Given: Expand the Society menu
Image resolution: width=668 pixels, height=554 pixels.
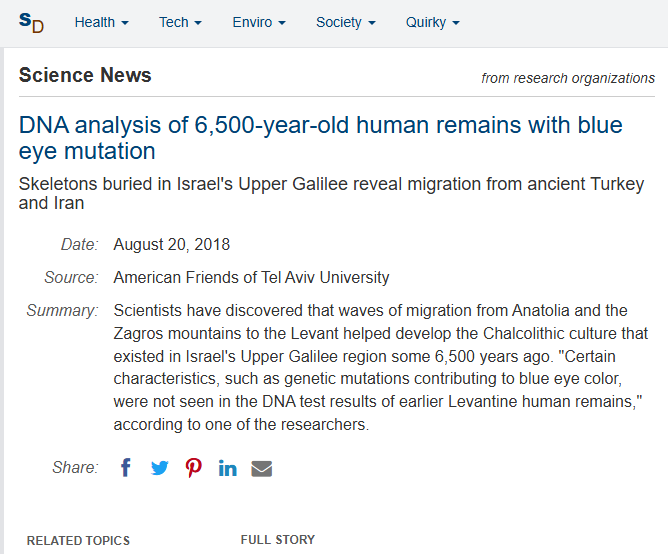Looking at the screenshot, I should [x=345, y=22].
